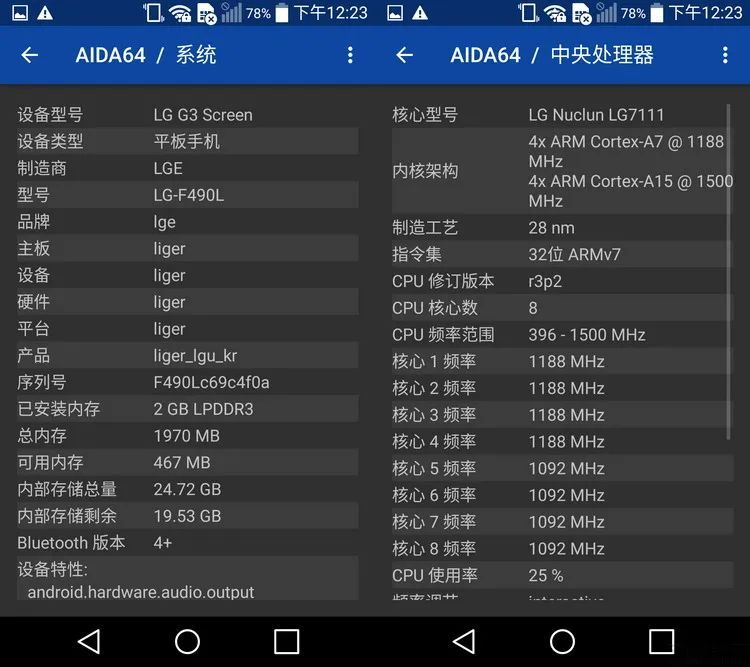The width and height of the screenshot is (750, 667).
Task: Tap battery icon in right status bar
Action: coord(657,13)
